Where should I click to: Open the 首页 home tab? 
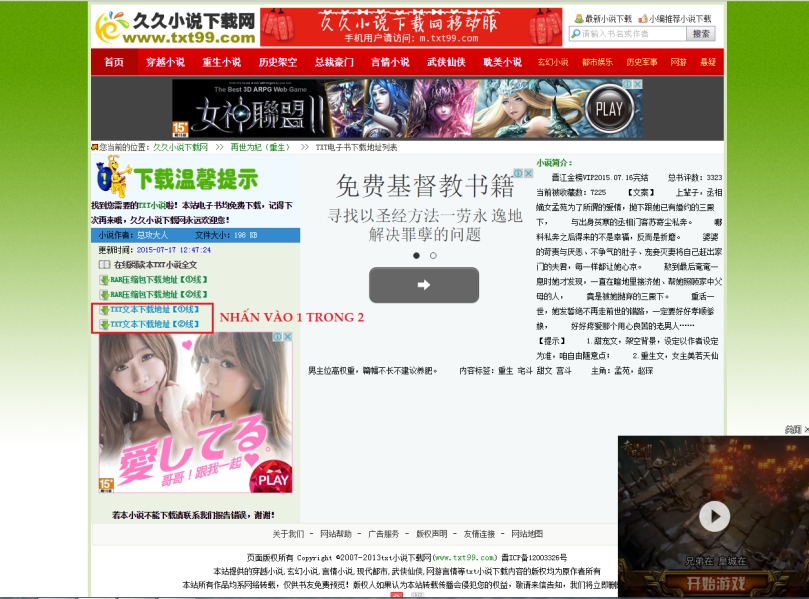[114, 62]
